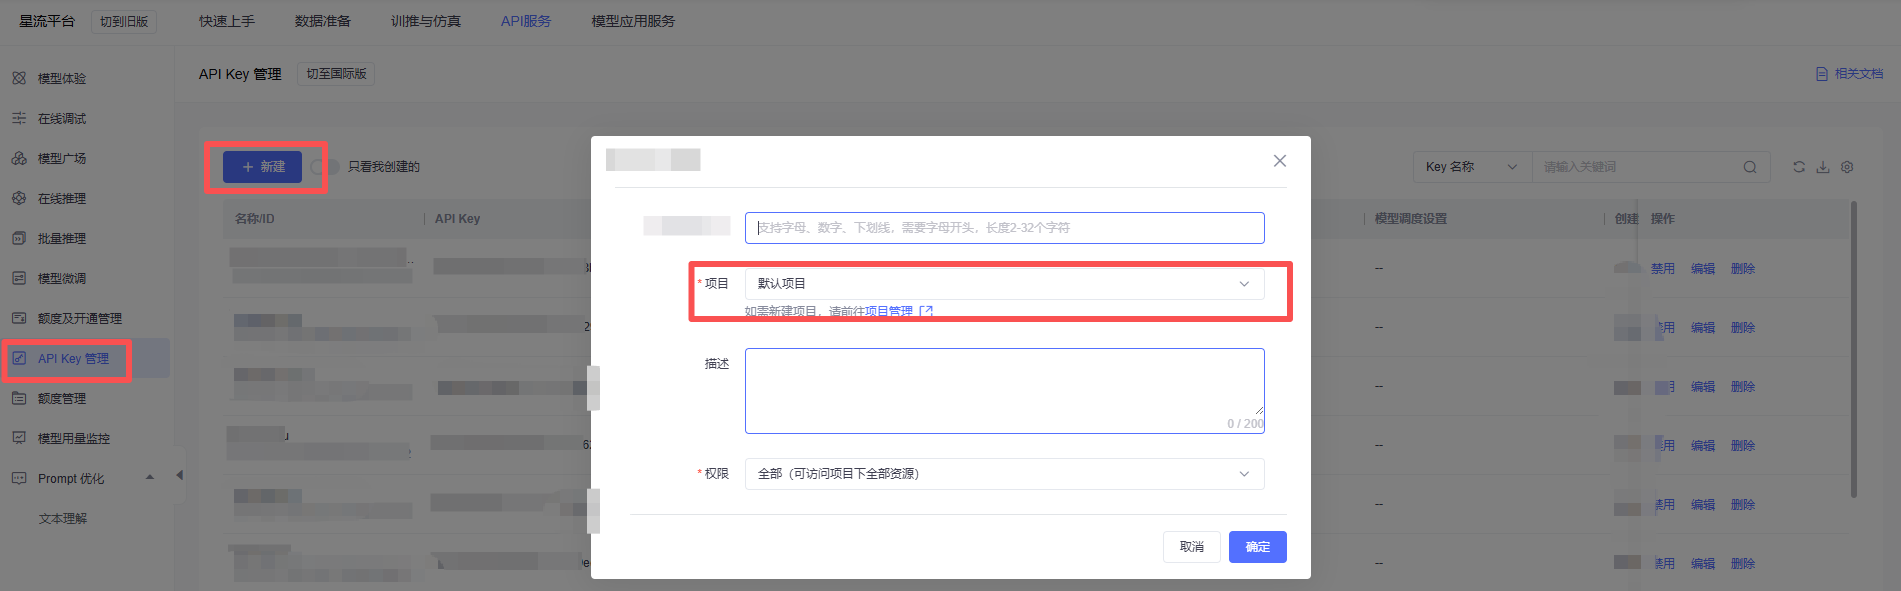Toggle the 只看我创建的 switch
The width and height of the screenshot is (1901, 591).
tap(323, 167)
